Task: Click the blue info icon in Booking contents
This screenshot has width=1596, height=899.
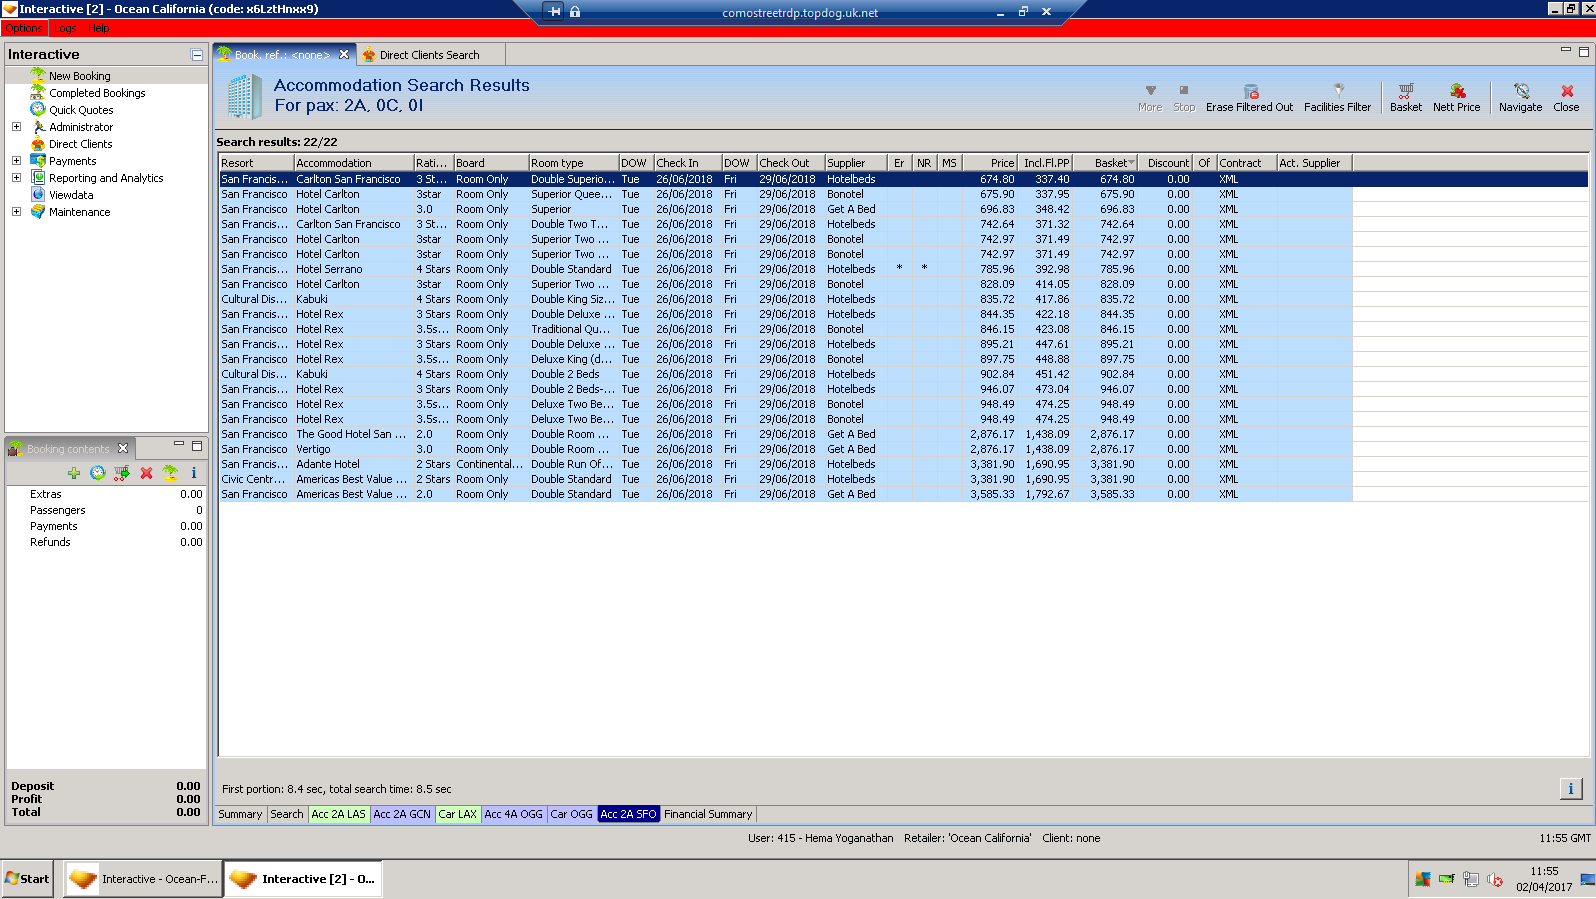Action: (194, 473)
